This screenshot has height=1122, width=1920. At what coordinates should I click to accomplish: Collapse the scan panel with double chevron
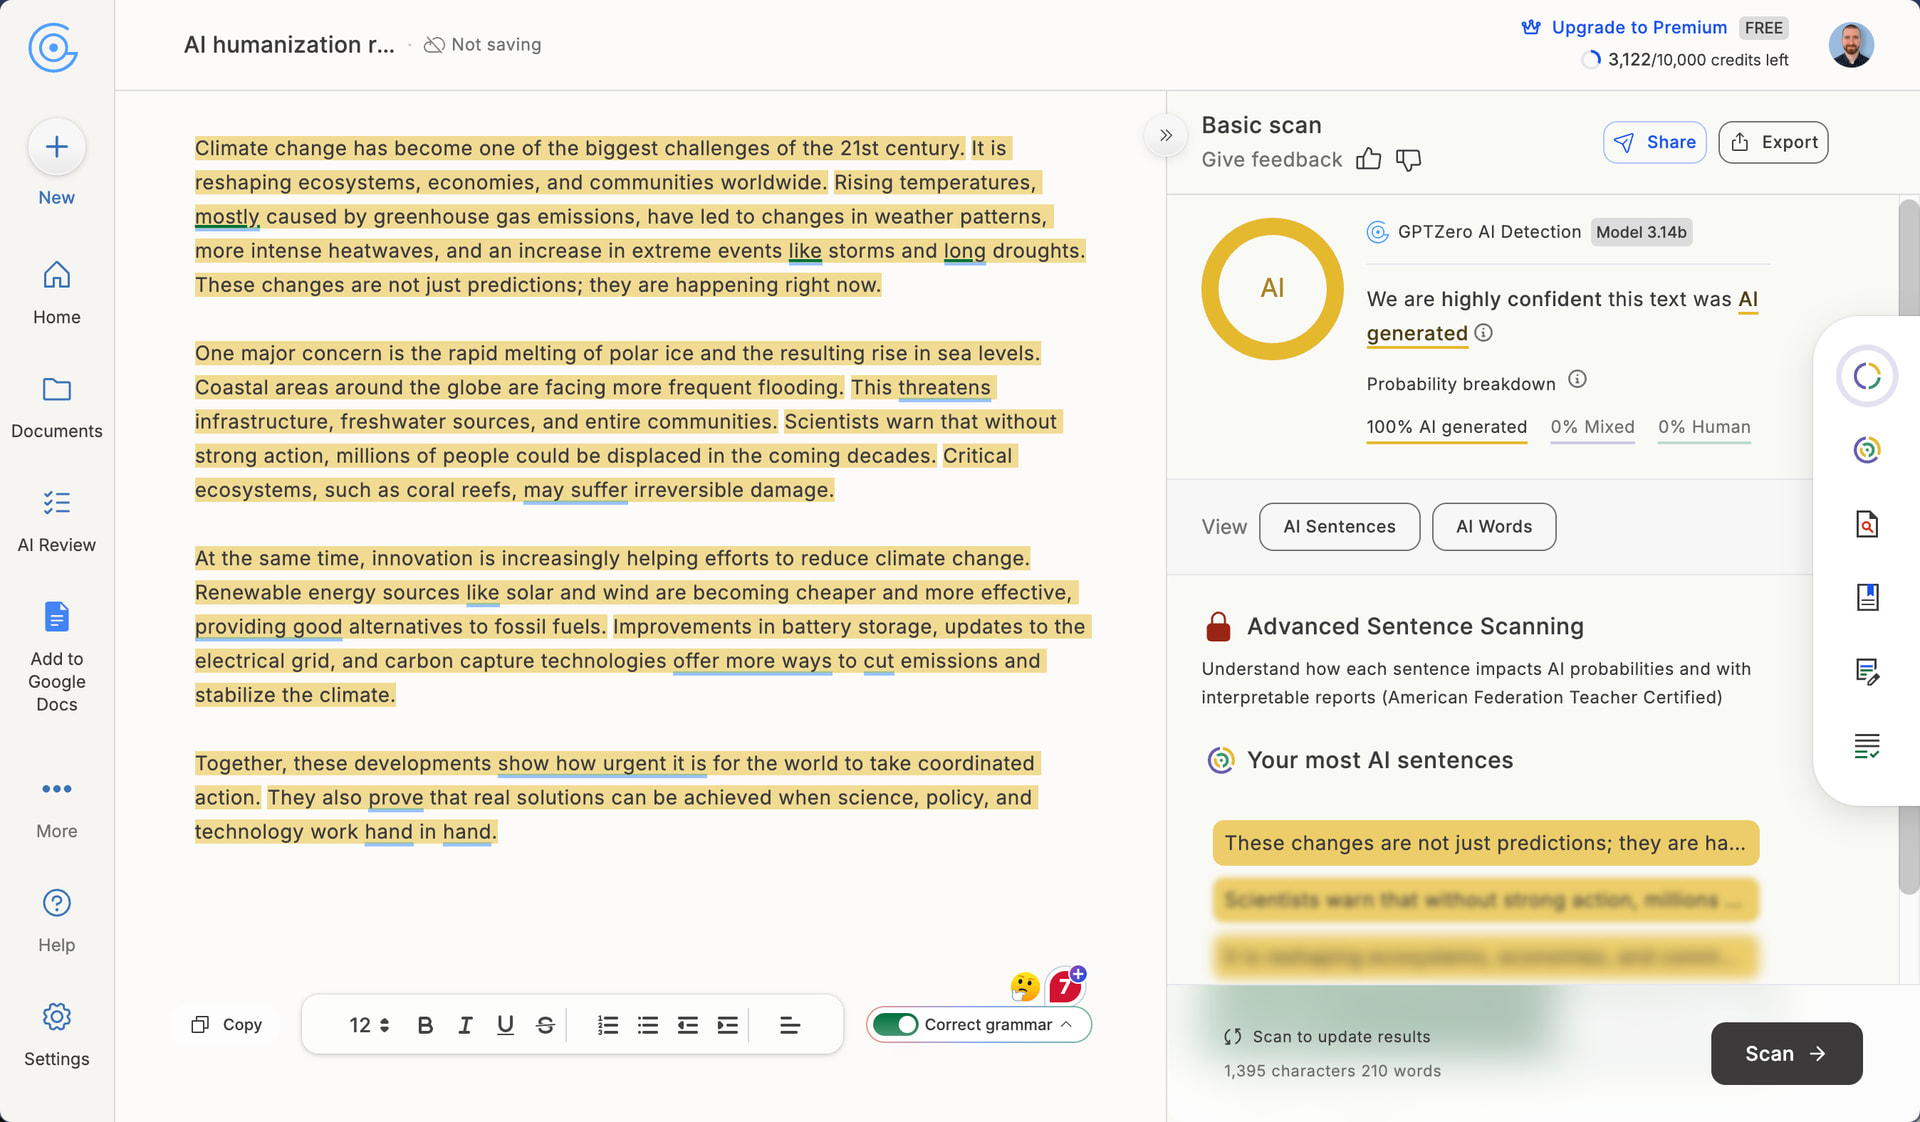pos(1165,135)
